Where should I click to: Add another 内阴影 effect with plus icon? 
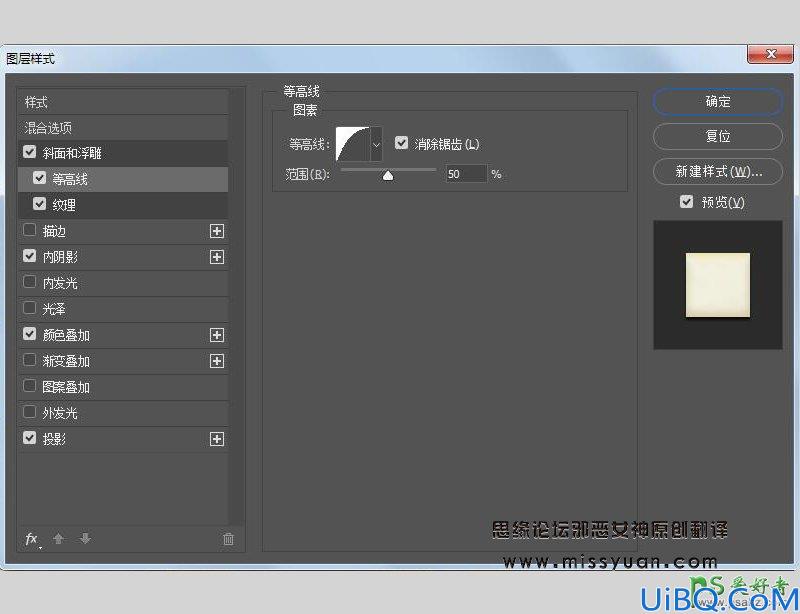pyautogui.click(x=217, y=257)
